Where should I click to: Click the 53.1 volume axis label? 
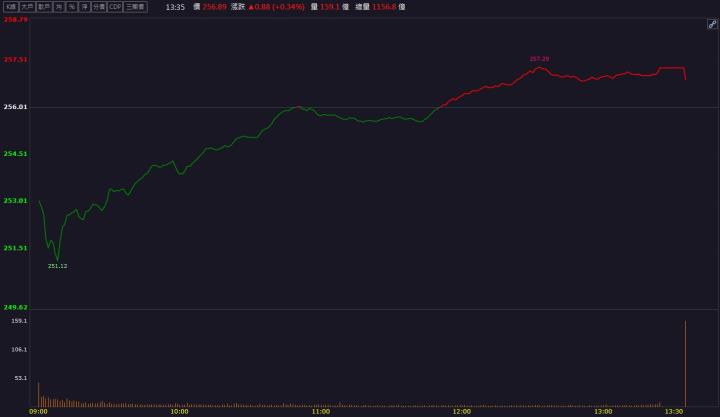pos(21,378)
